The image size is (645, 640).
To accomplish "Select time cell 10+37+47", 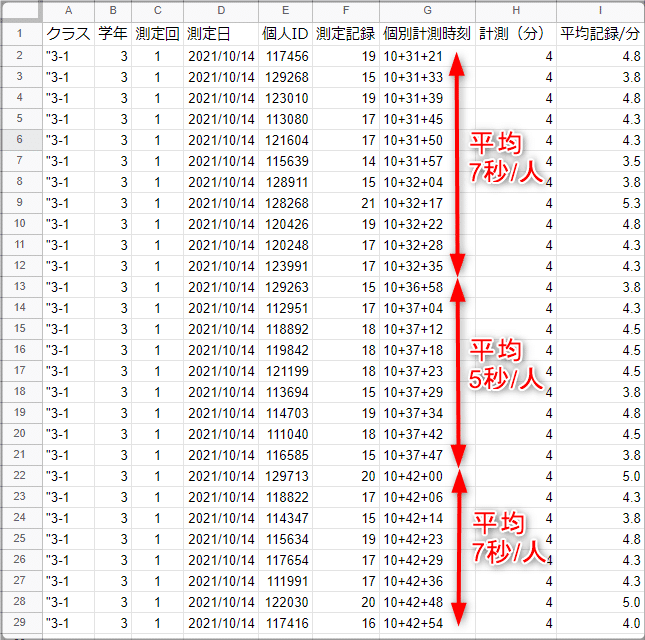I will pos(427,454).
